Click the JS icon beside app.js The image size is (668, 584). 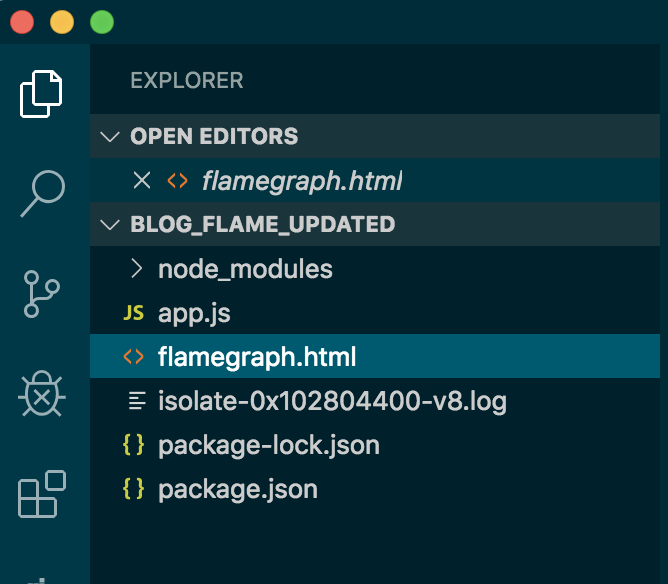133,313
